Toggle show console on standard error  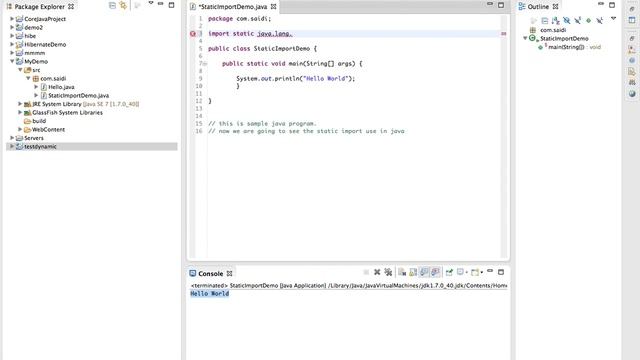click(x=436, y=272)
